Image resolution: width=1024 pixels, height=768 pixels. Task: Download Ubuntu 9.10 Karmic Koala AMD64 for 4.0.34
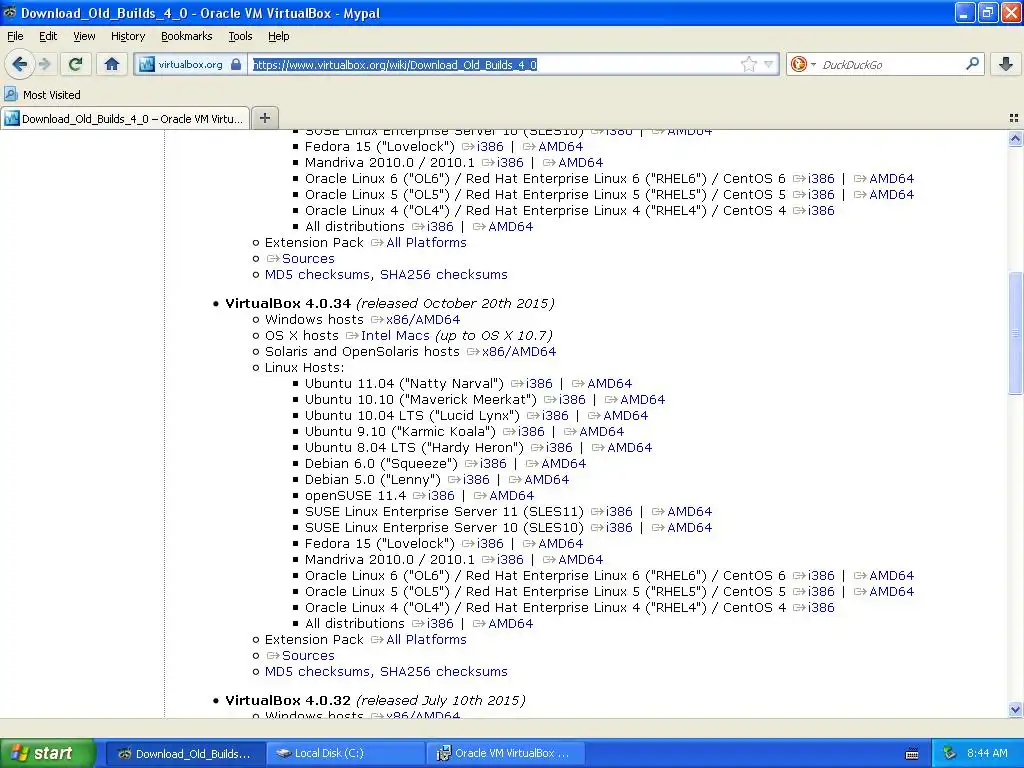tap(601, 432)
